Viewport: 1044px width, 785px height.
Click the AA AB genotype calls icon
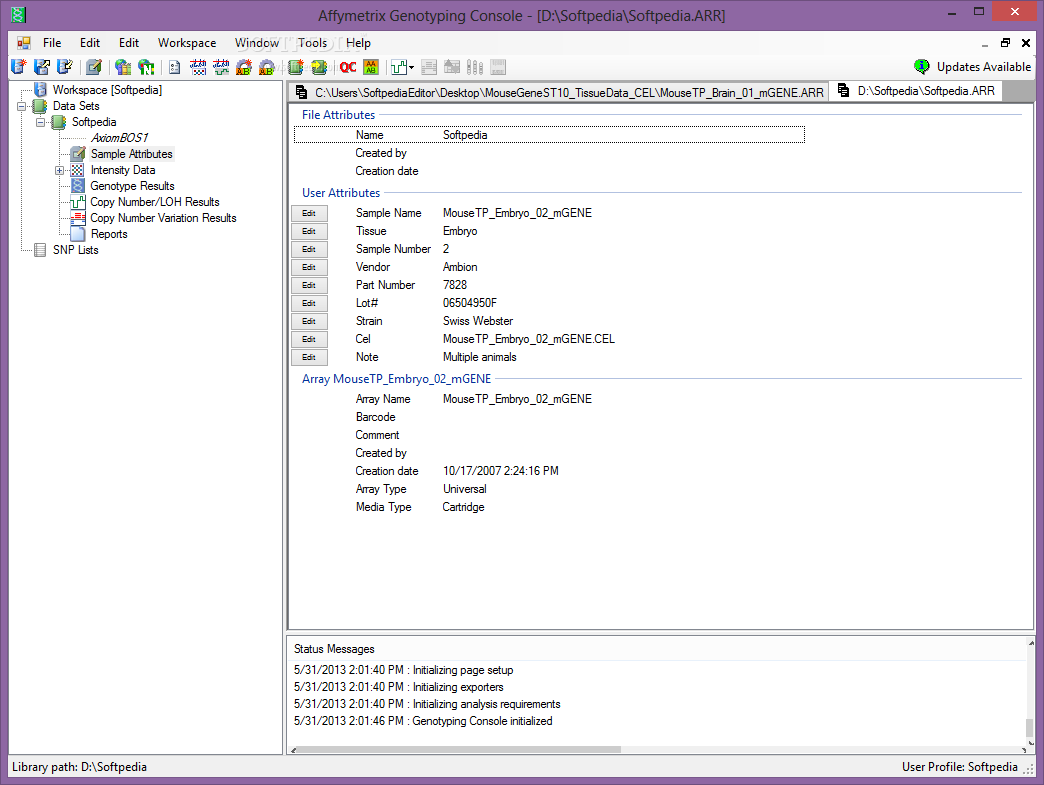(x=371, y=67)
